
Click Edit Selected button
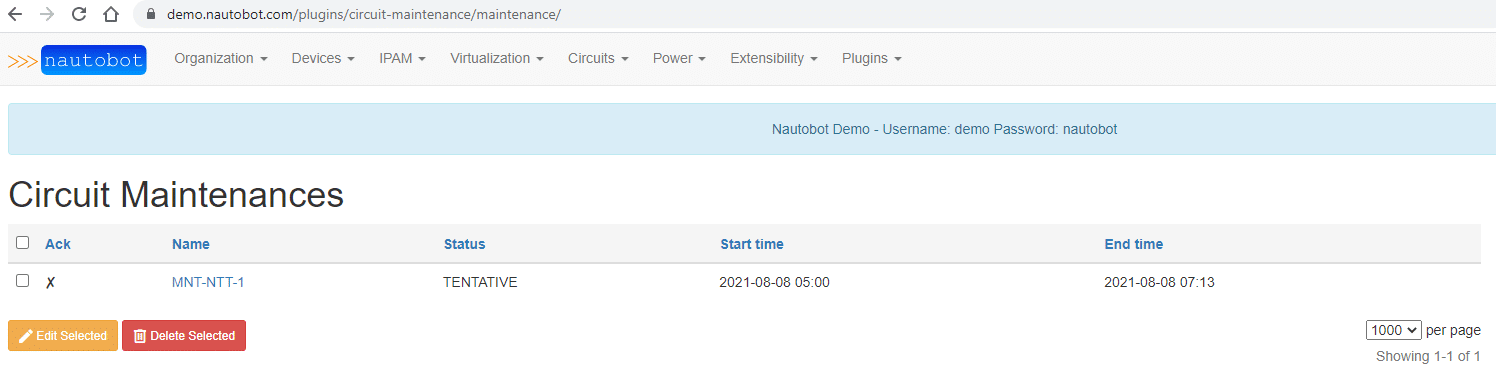(x=63, y=336)
